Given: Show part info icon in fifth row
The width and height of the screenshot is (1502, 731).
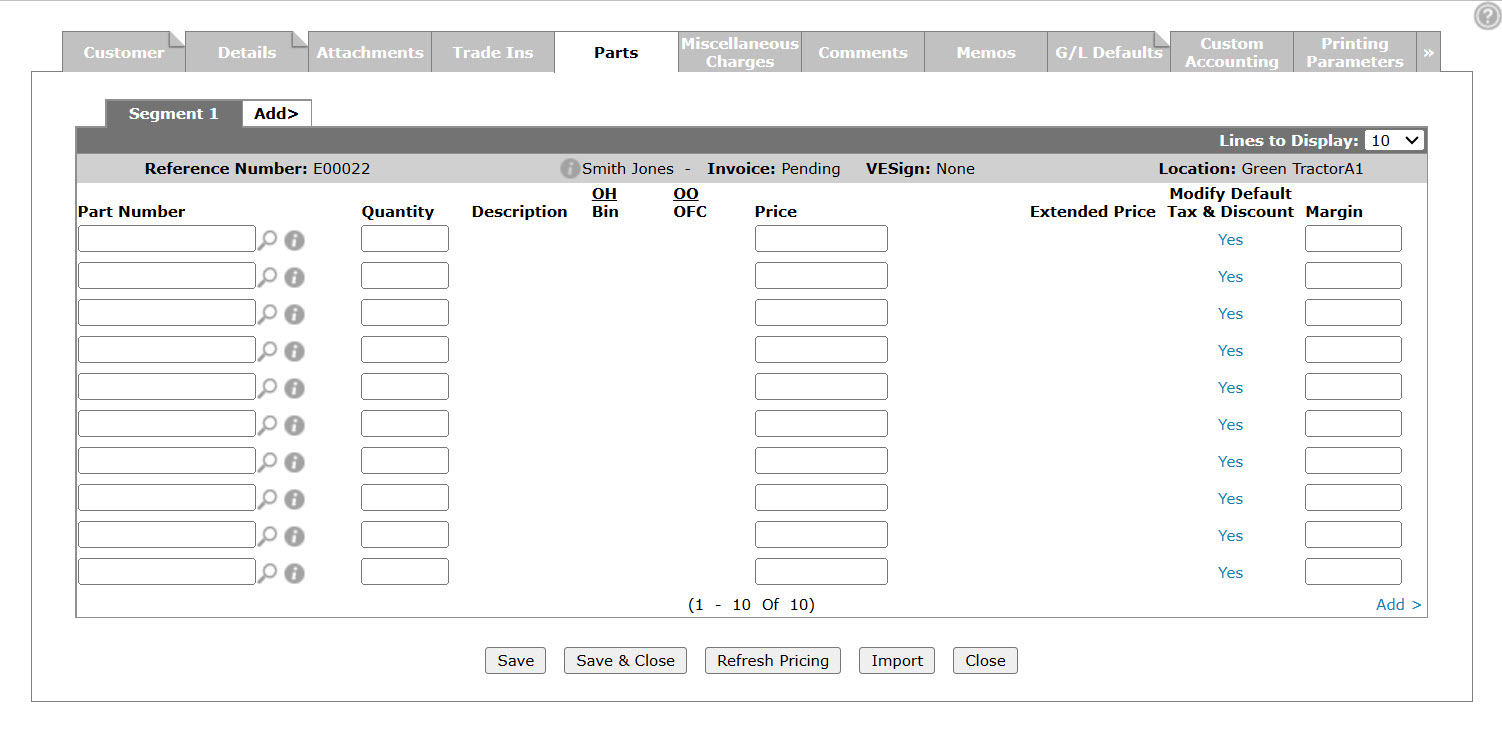Looking at the screenshot, I should [294, 388].
